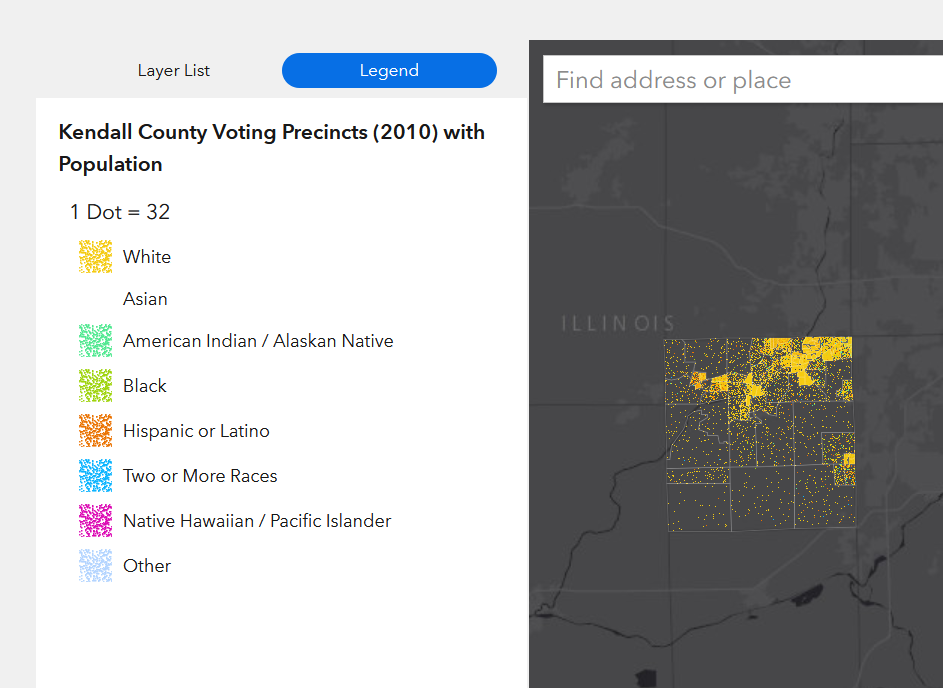
Task: Select the Legend tab
Action: pos(389,71)
